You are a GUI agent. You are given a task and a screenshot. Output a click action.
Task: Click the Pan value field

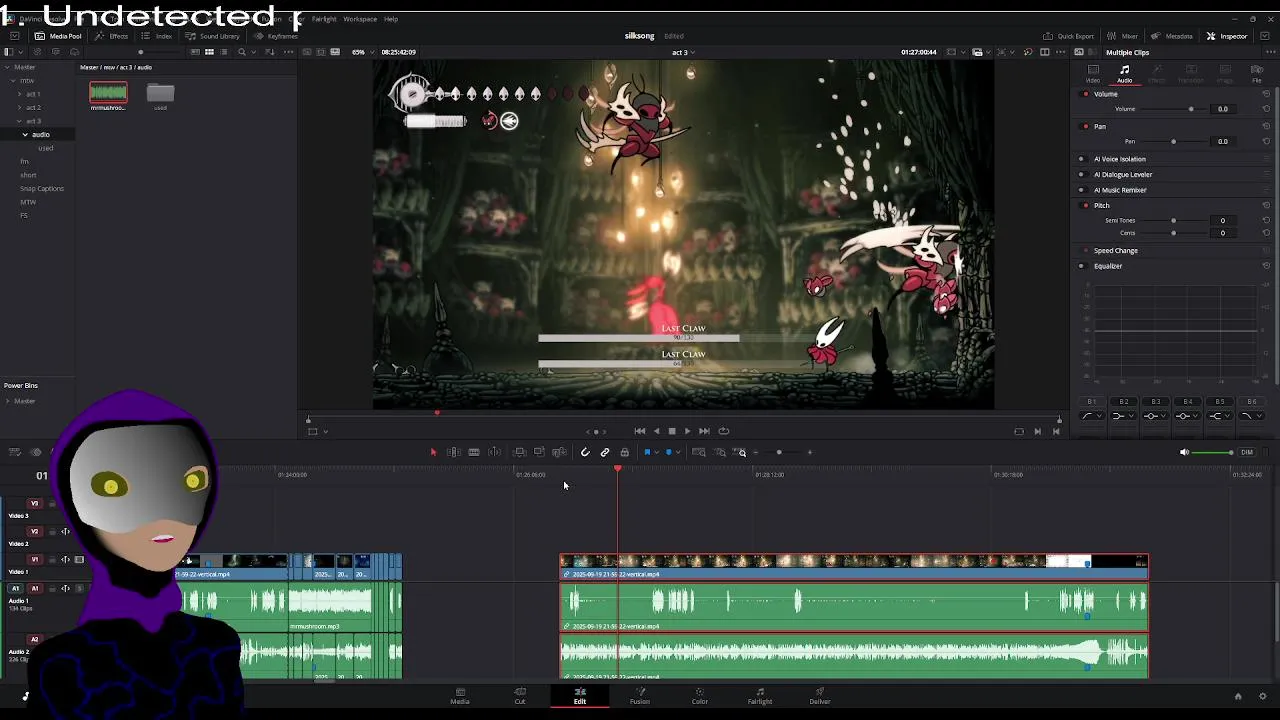tap(1222, 141)
